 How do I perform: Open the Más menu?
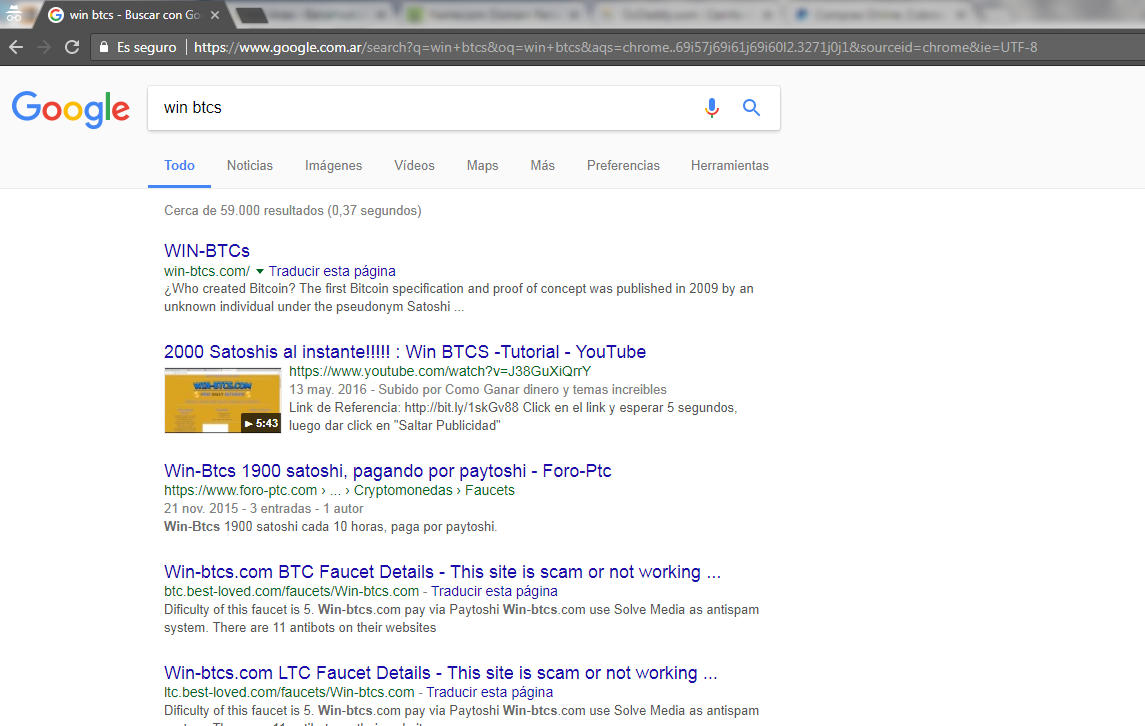pos(543,166)
